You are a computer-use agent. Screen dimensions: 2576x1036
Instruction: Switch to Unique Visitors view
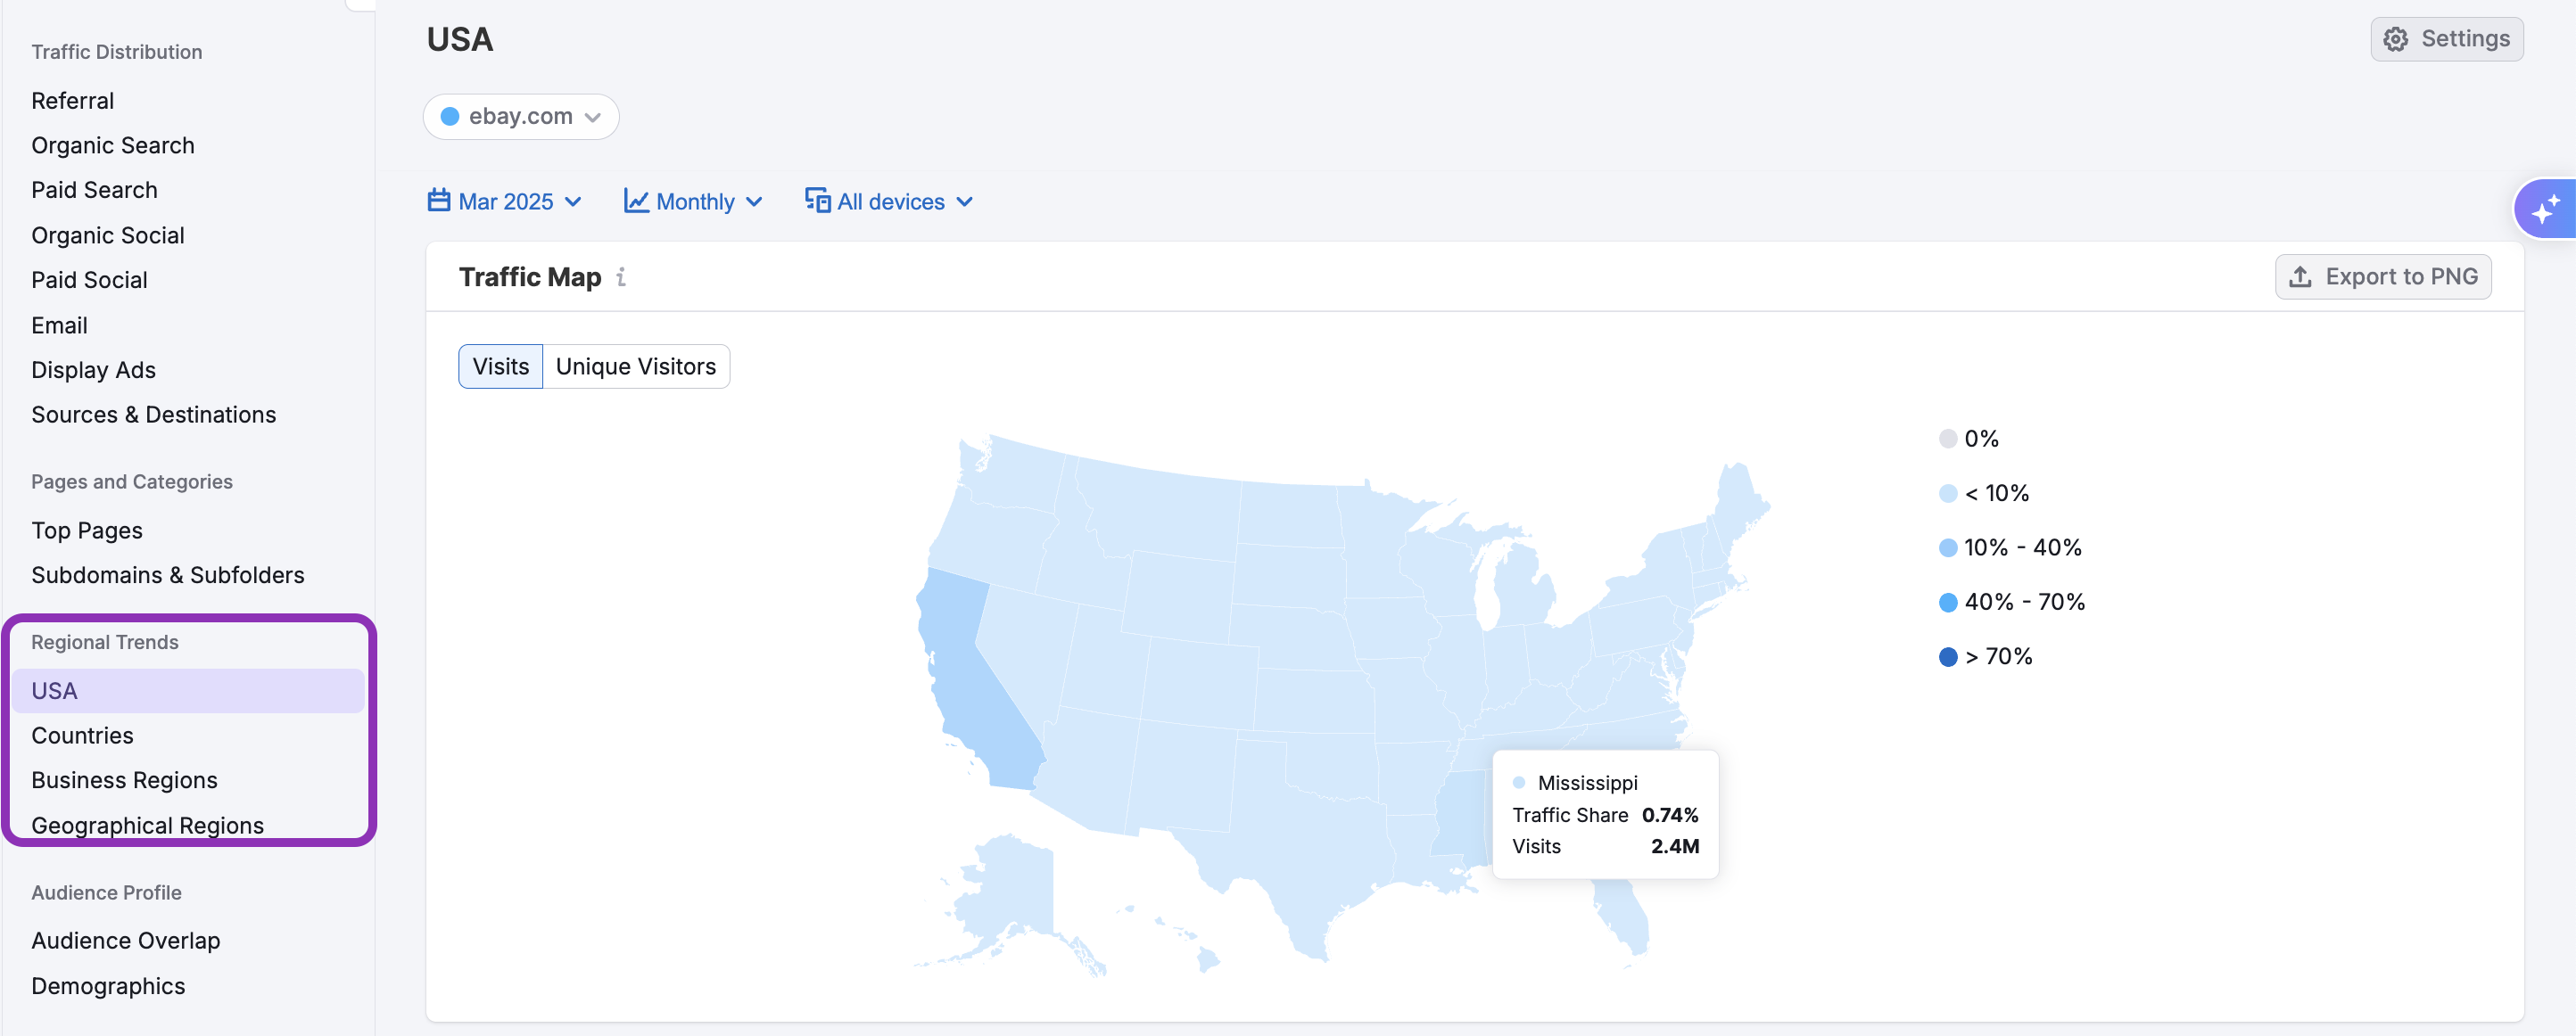click(636, 366)
